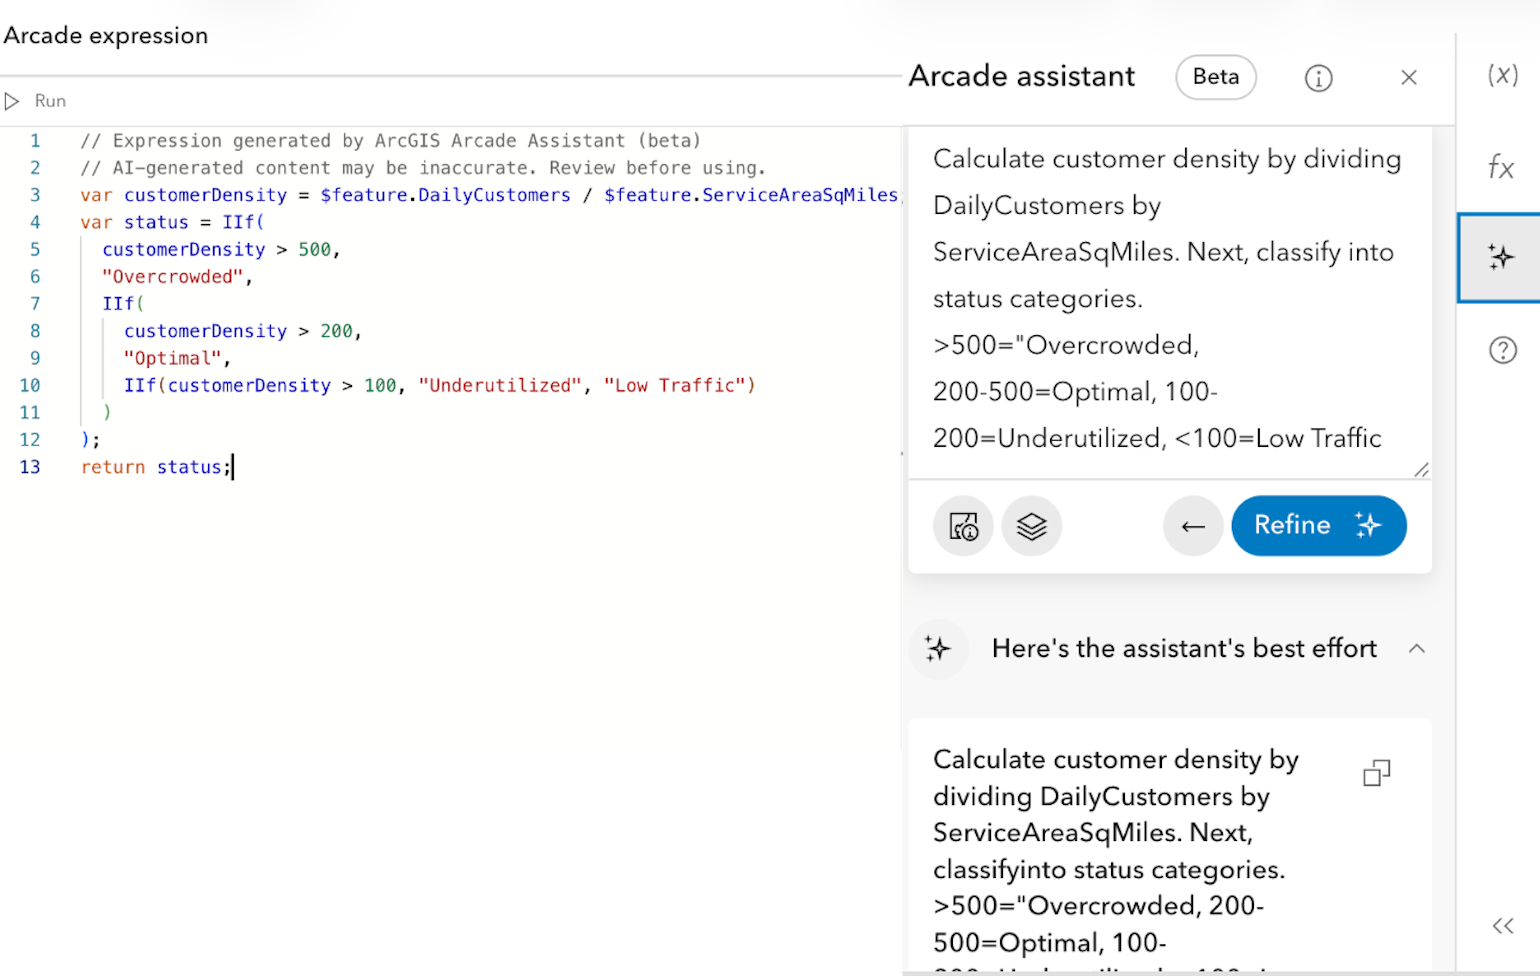Click code line 13 return status

(156, 467)
